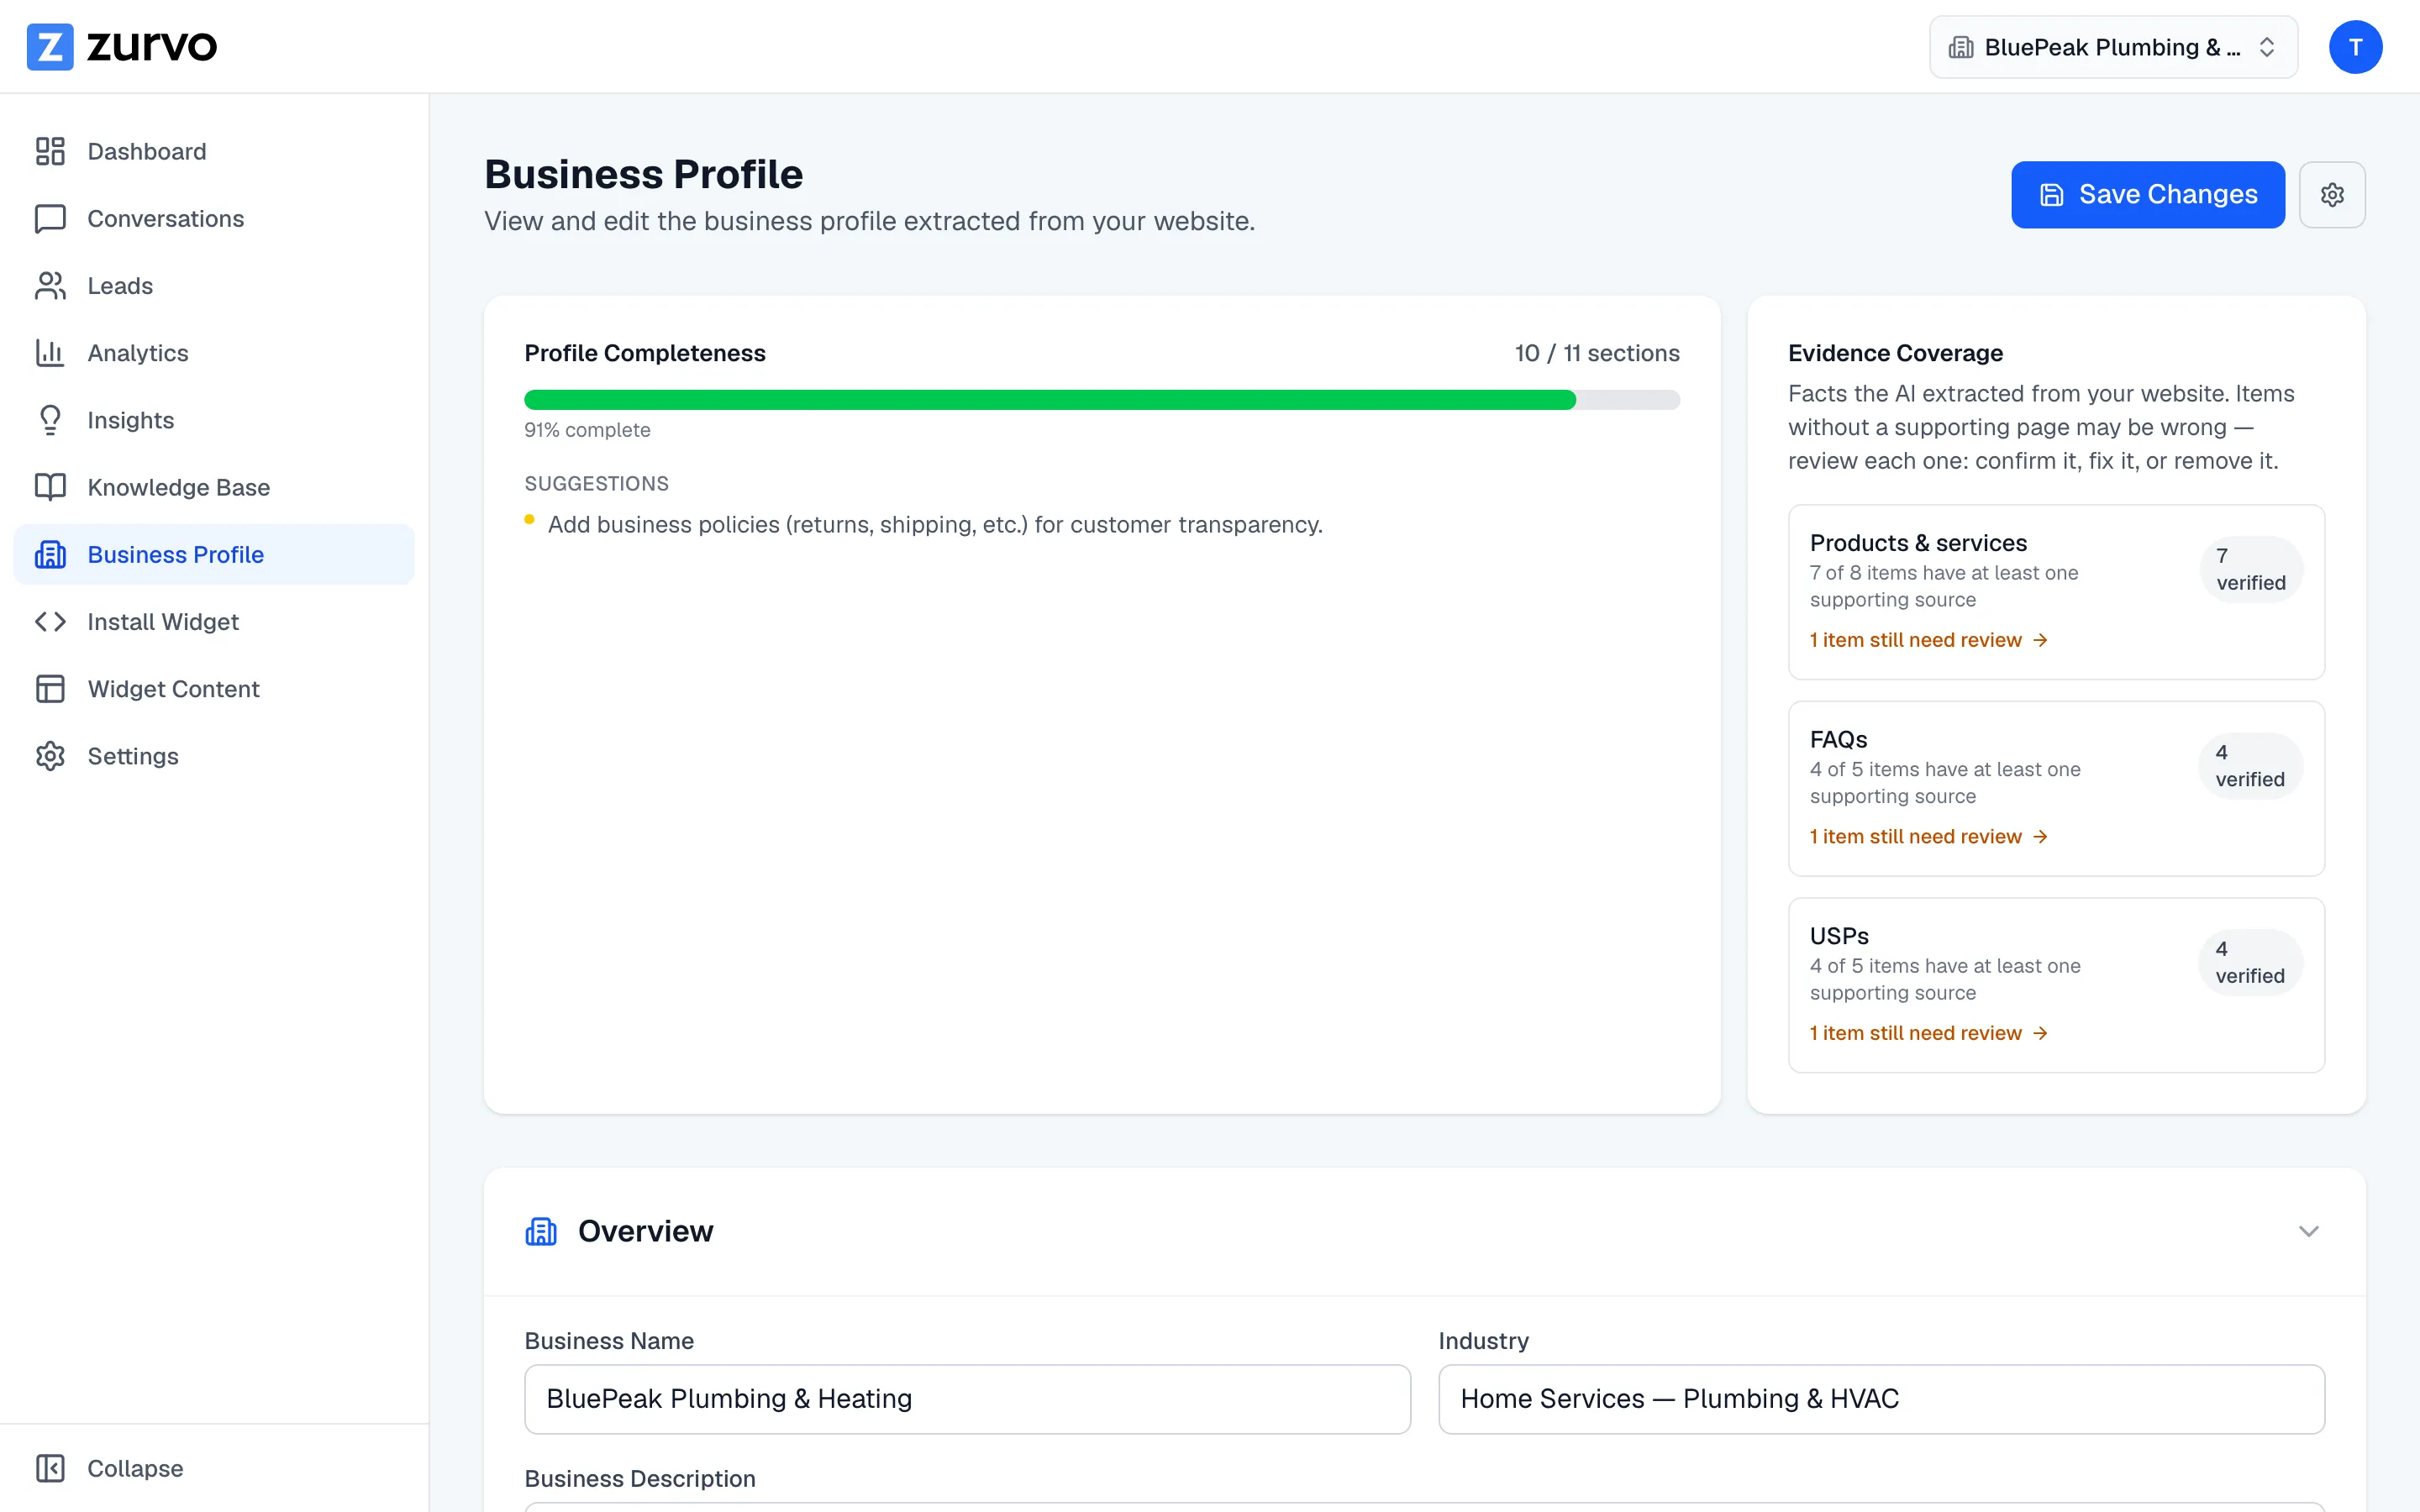Viewport: 2420px width, 1512px height.
Task: Review the Products & services item needing review
Action: pos(1928,640)
